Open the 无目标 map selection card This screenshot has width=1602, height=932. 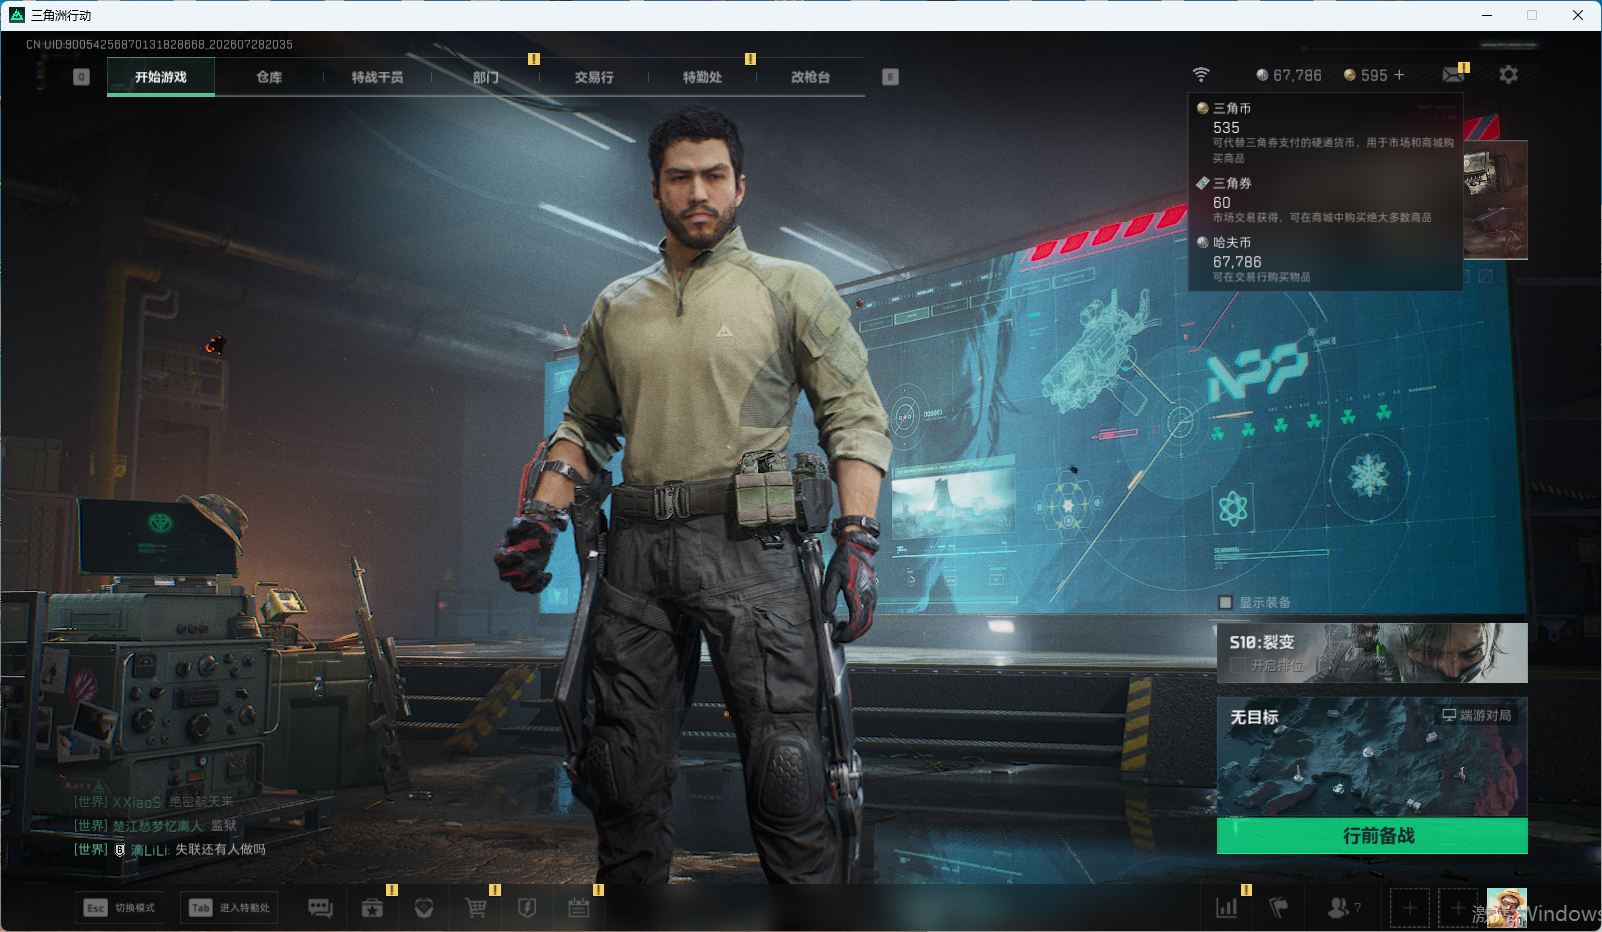[x=1372, y=757]
